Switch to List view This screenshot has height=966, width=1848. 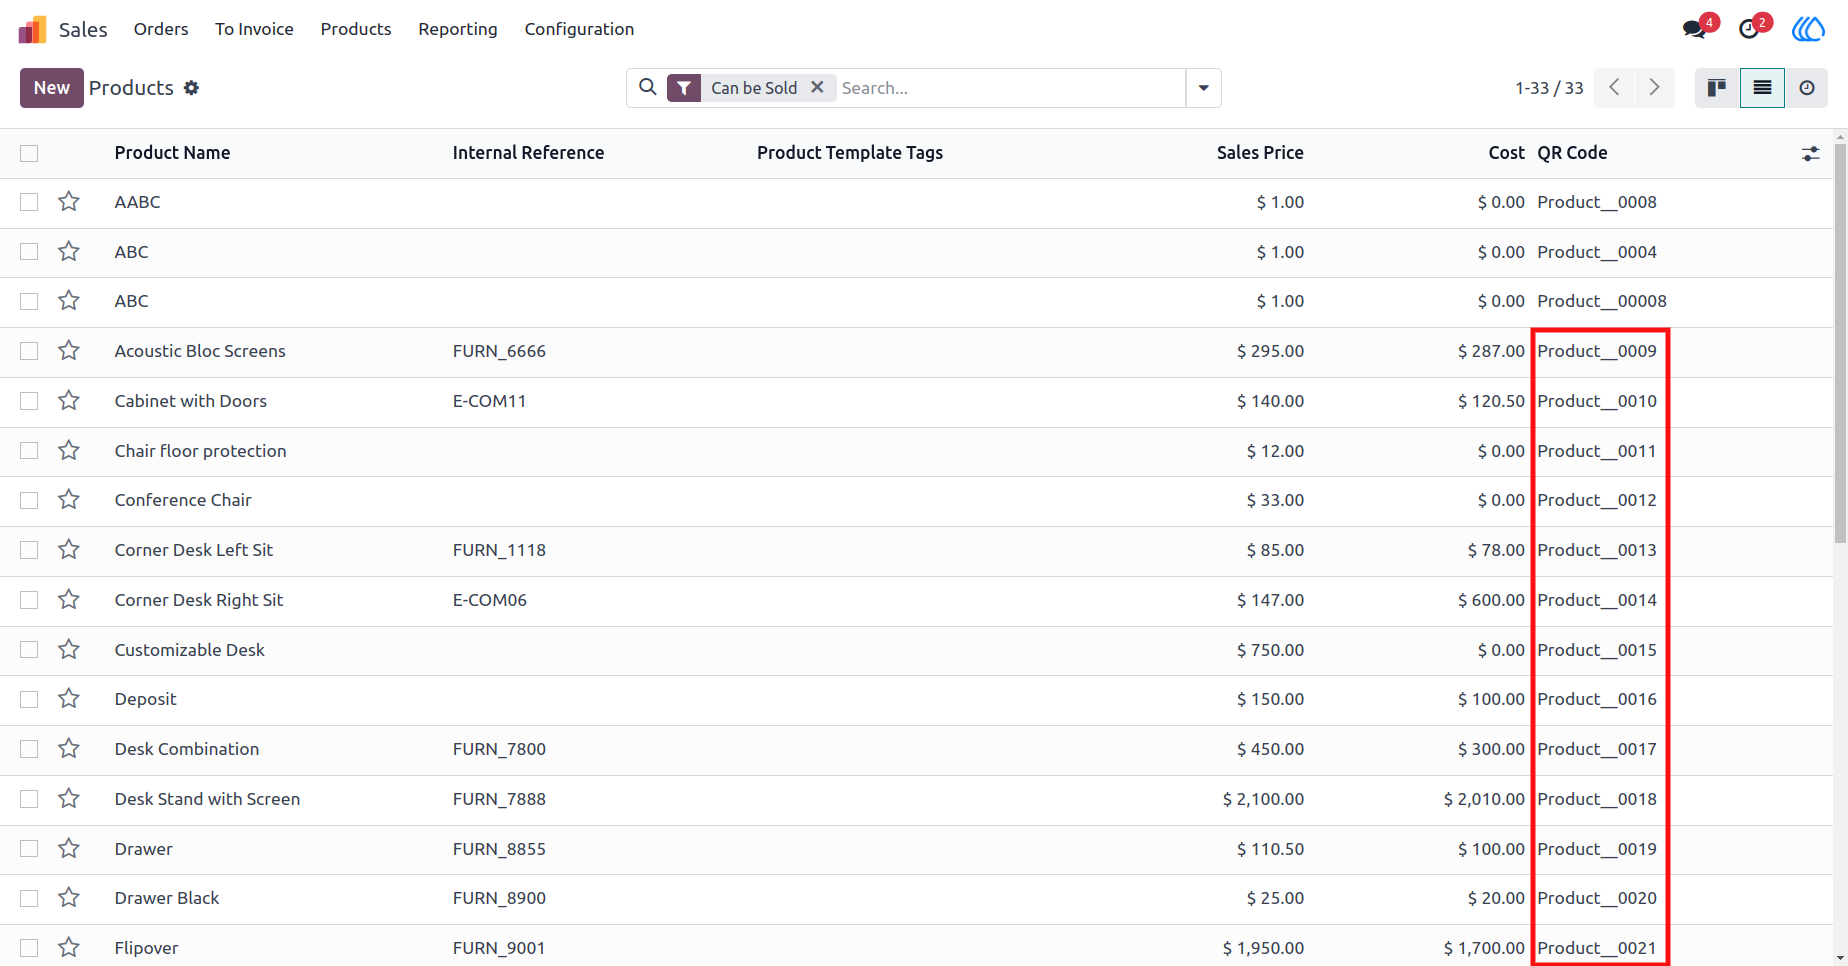(x=1762, y=88)
